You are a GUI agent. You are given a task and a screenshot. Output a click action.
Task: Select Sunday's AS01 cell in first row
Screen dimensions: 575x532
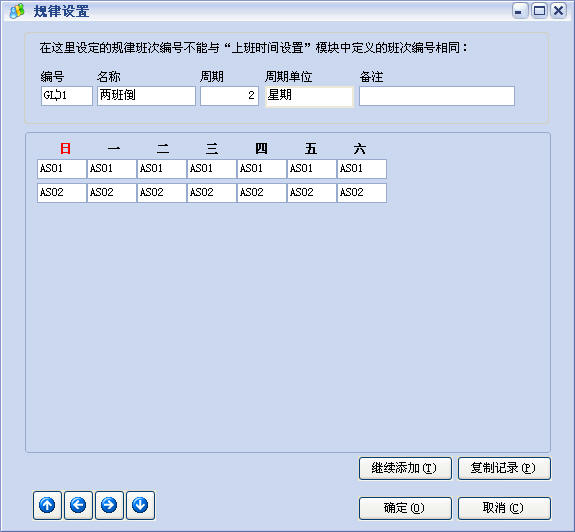click(x=62, y=169)
